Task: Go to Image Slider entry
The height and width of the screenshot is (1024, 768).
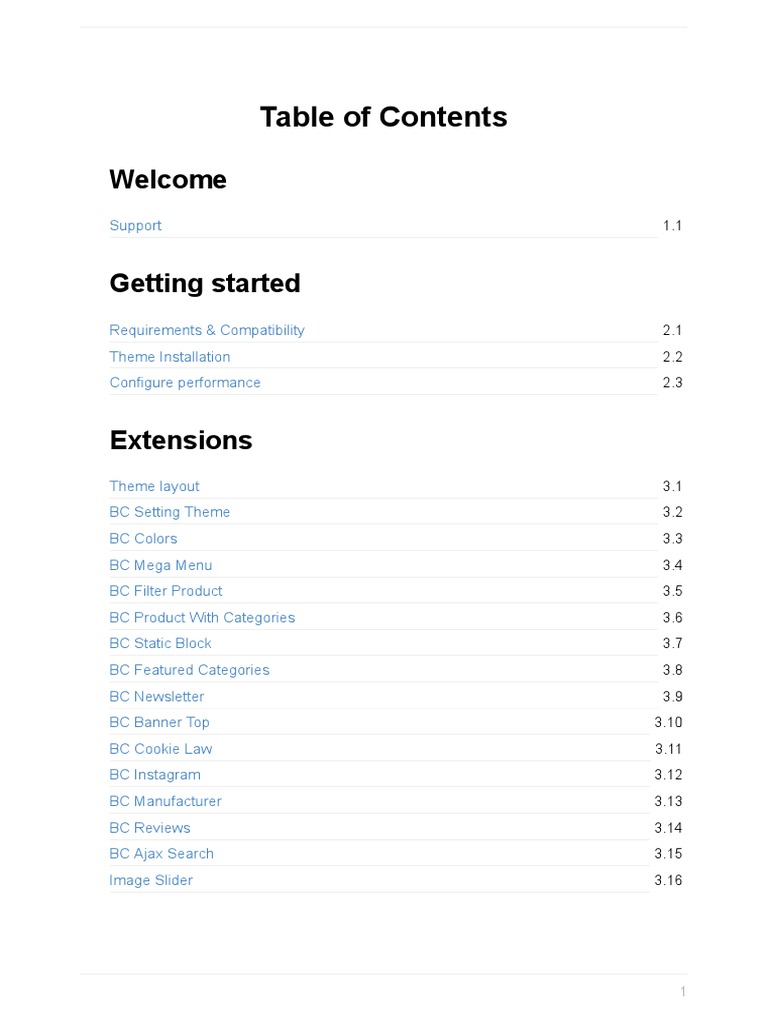Action: [x=151, y=881]
